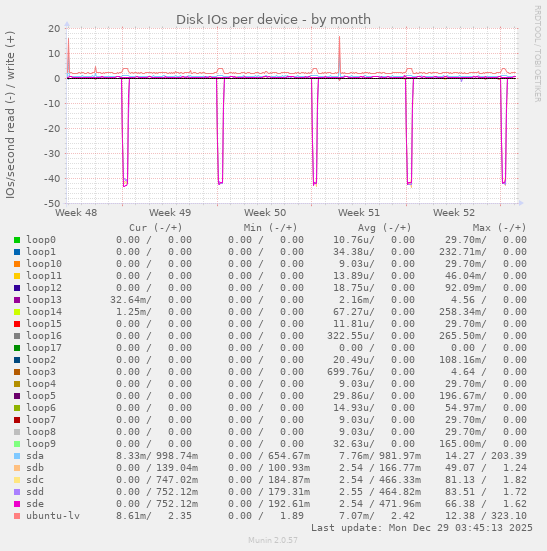Click the Week 50 axis label
Viewport: 547px width, 551px height.
tap(265, 213)
